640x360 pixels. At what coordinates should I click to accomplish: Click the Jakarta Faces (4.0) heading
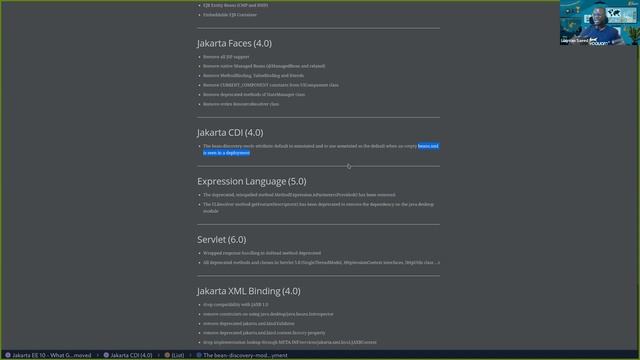pos(234,43)
